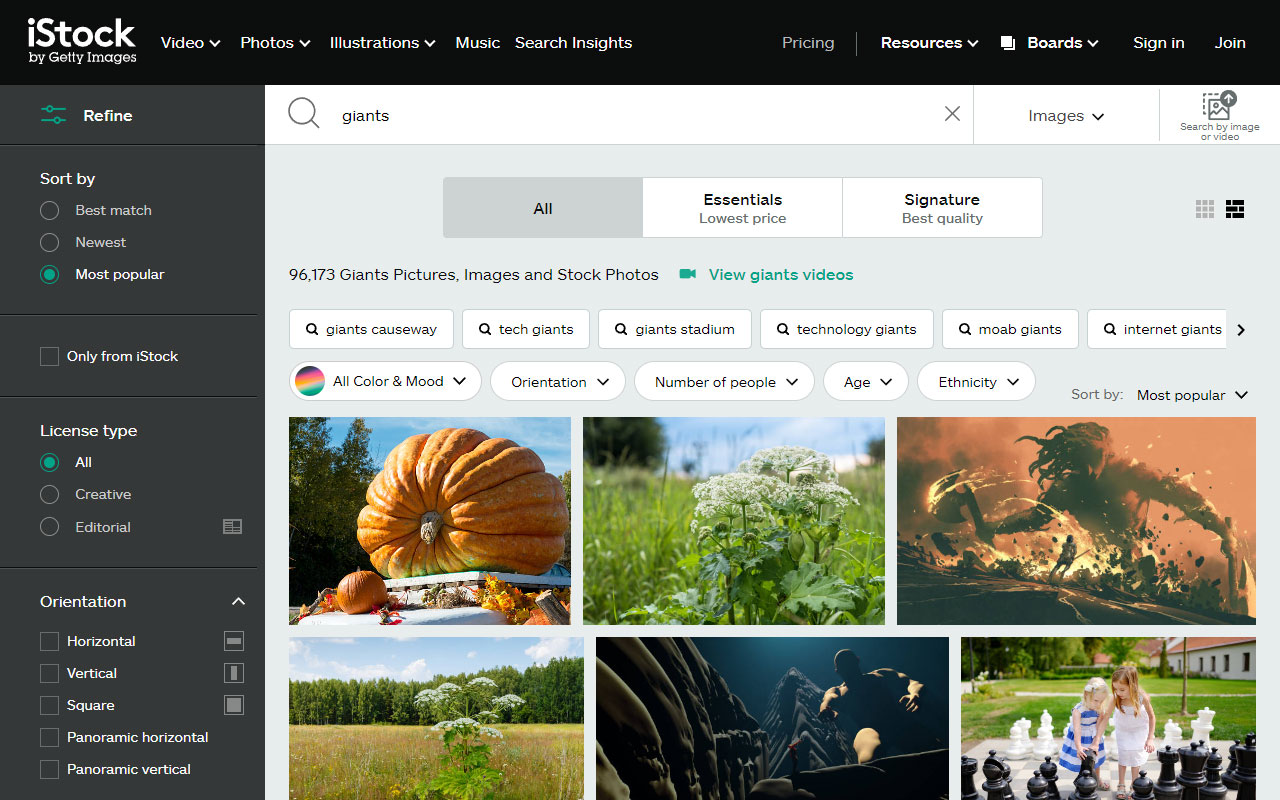1280x800 pixels.
Task: Open the Refine filters panel
Action: pyautogui.click(x=85, y=115)
